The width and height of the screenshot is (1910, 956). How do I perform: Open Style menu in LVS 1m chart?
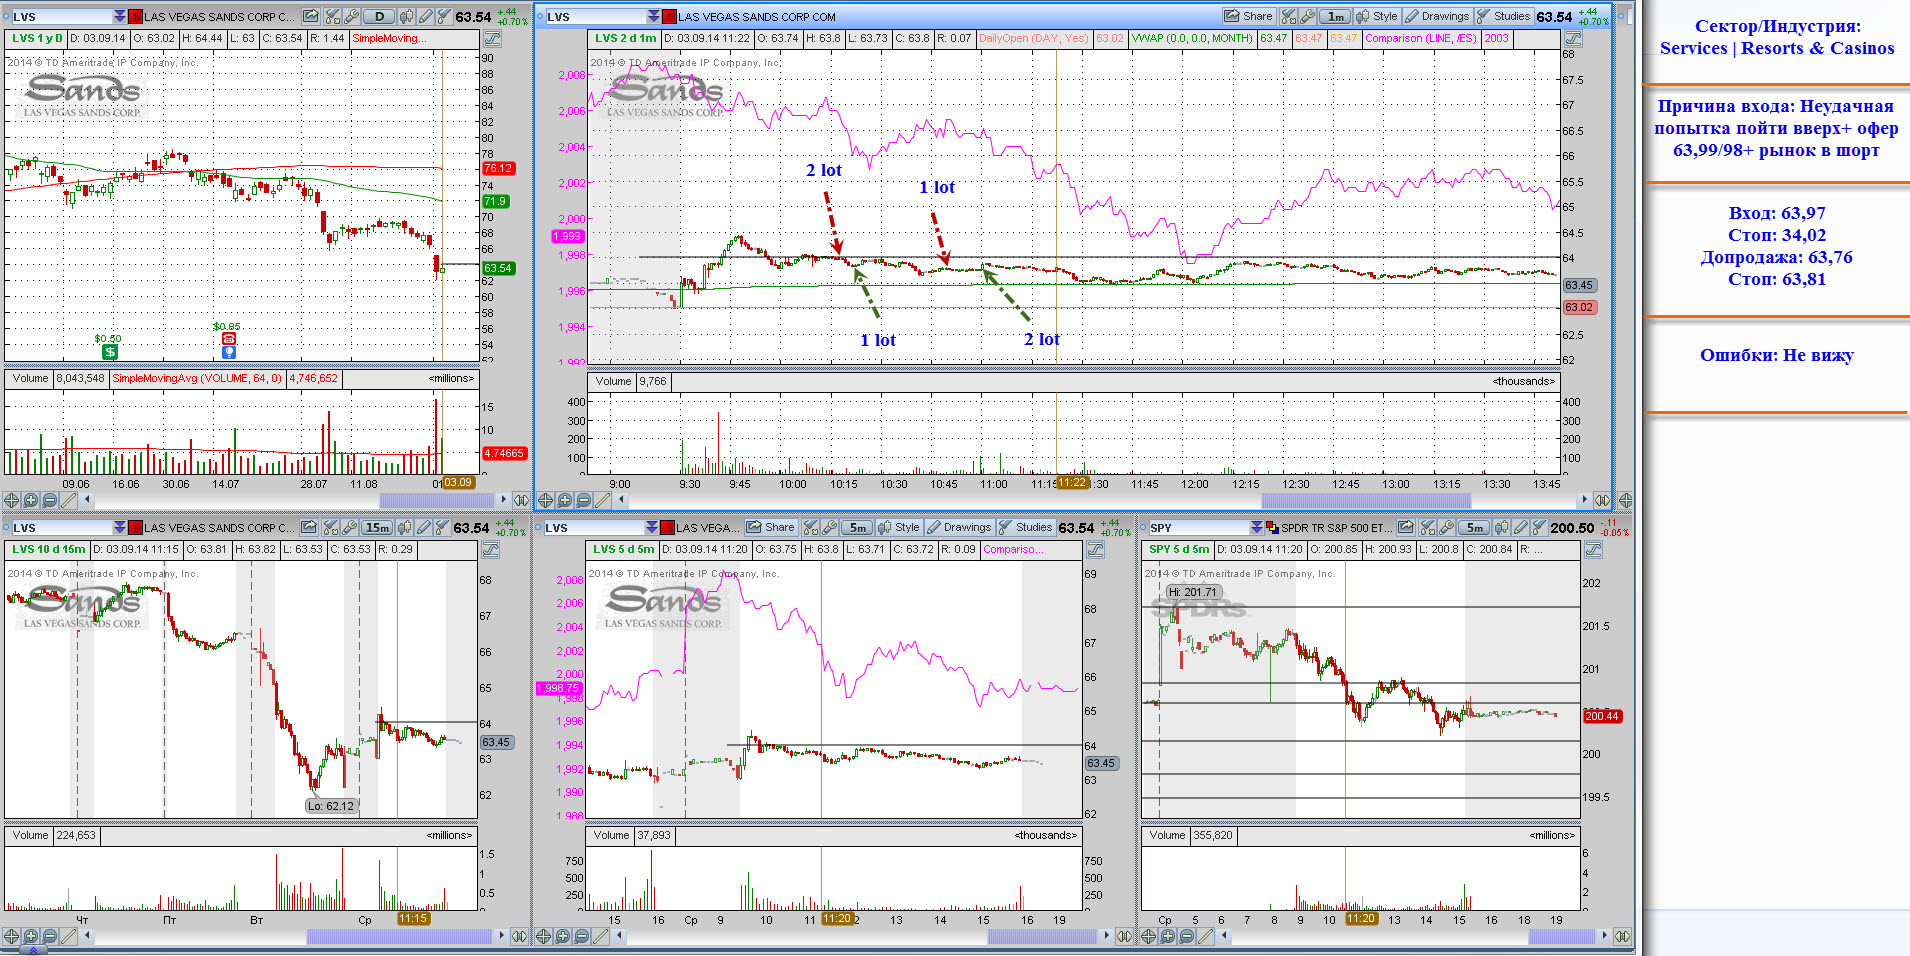pyautogui.click(x=1376, y=17)
